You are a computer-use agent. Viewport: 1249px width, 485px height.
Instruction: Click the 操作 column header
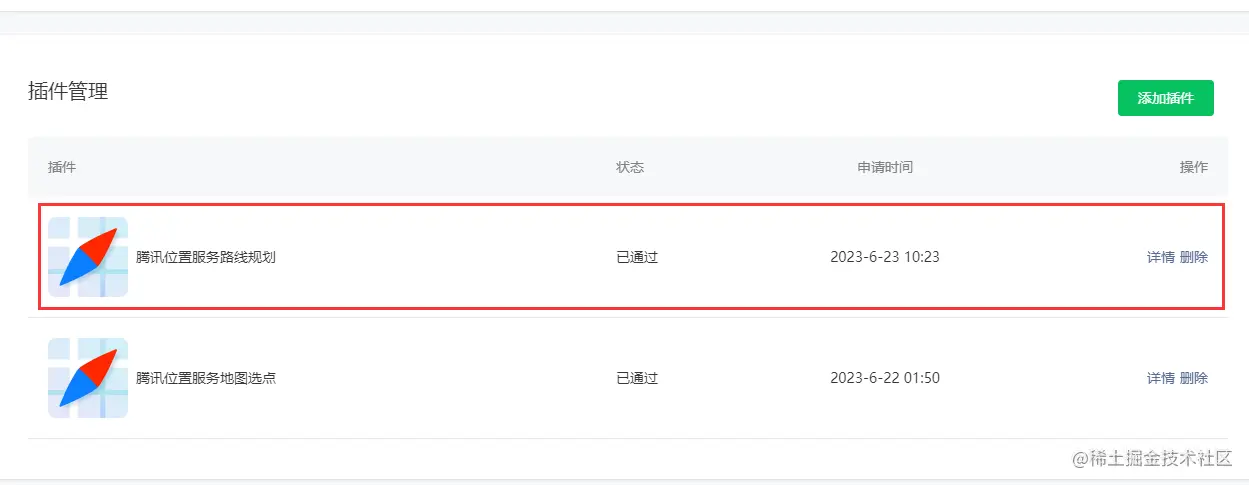click(x=1194, y=167)
